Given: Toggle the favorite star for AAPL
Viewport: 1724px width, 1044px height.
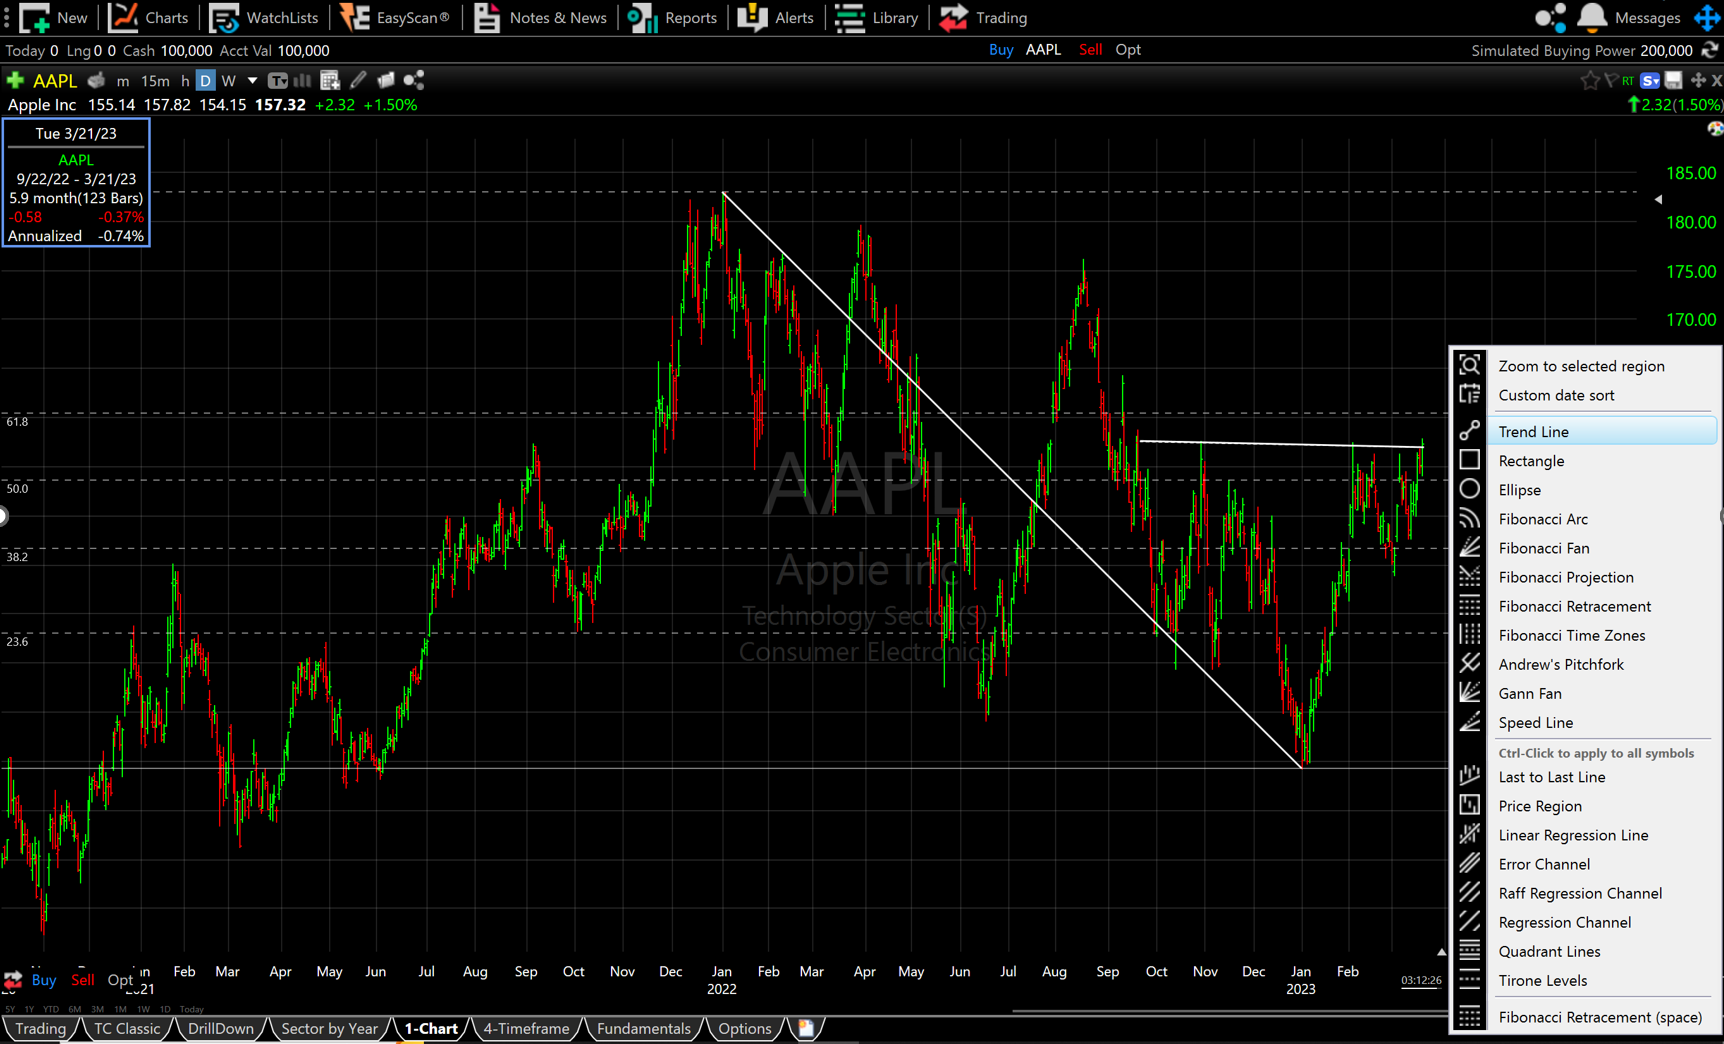Looking at the screenshot, I should [x=1590, y=80].
